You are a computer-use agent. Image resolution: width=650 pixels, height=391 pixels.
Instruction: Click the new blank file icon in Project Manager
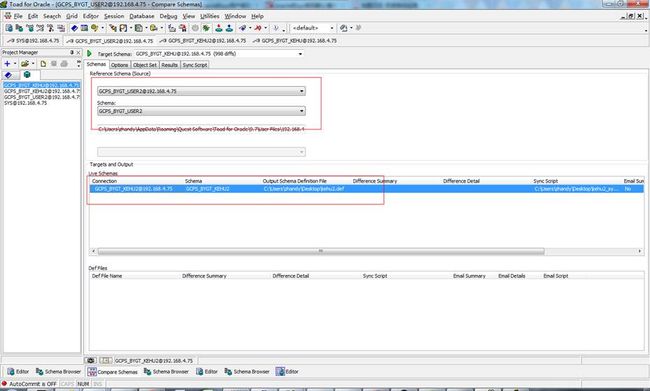tap(43, 63)
